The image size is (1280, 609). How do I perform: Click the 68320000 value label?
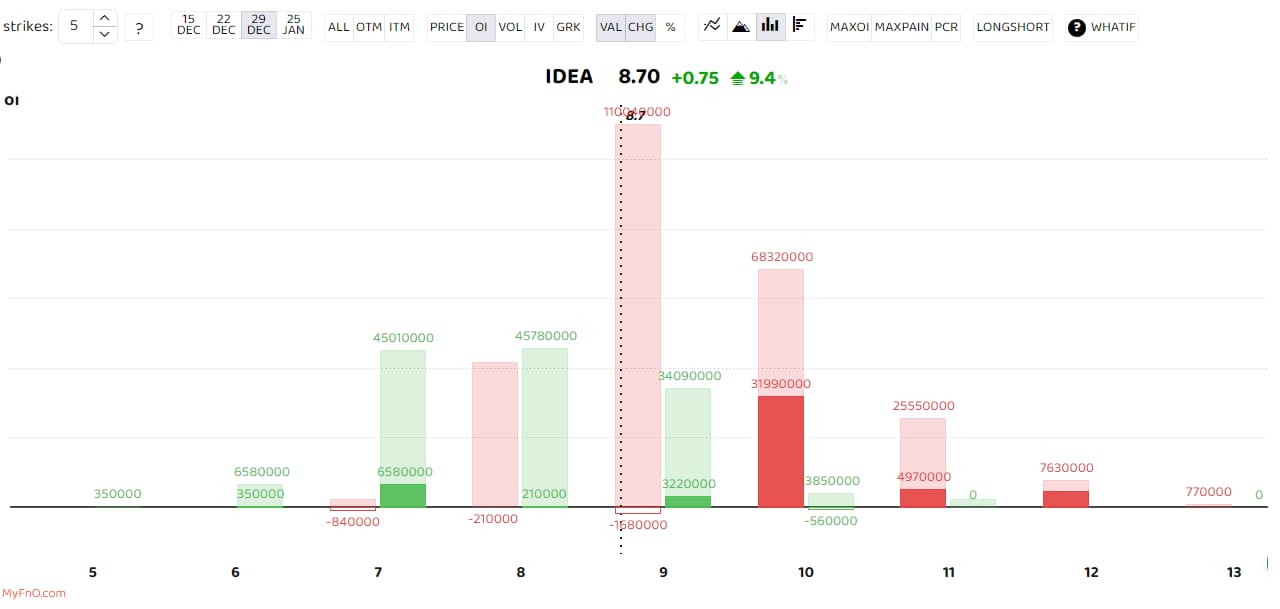point(782,257)
